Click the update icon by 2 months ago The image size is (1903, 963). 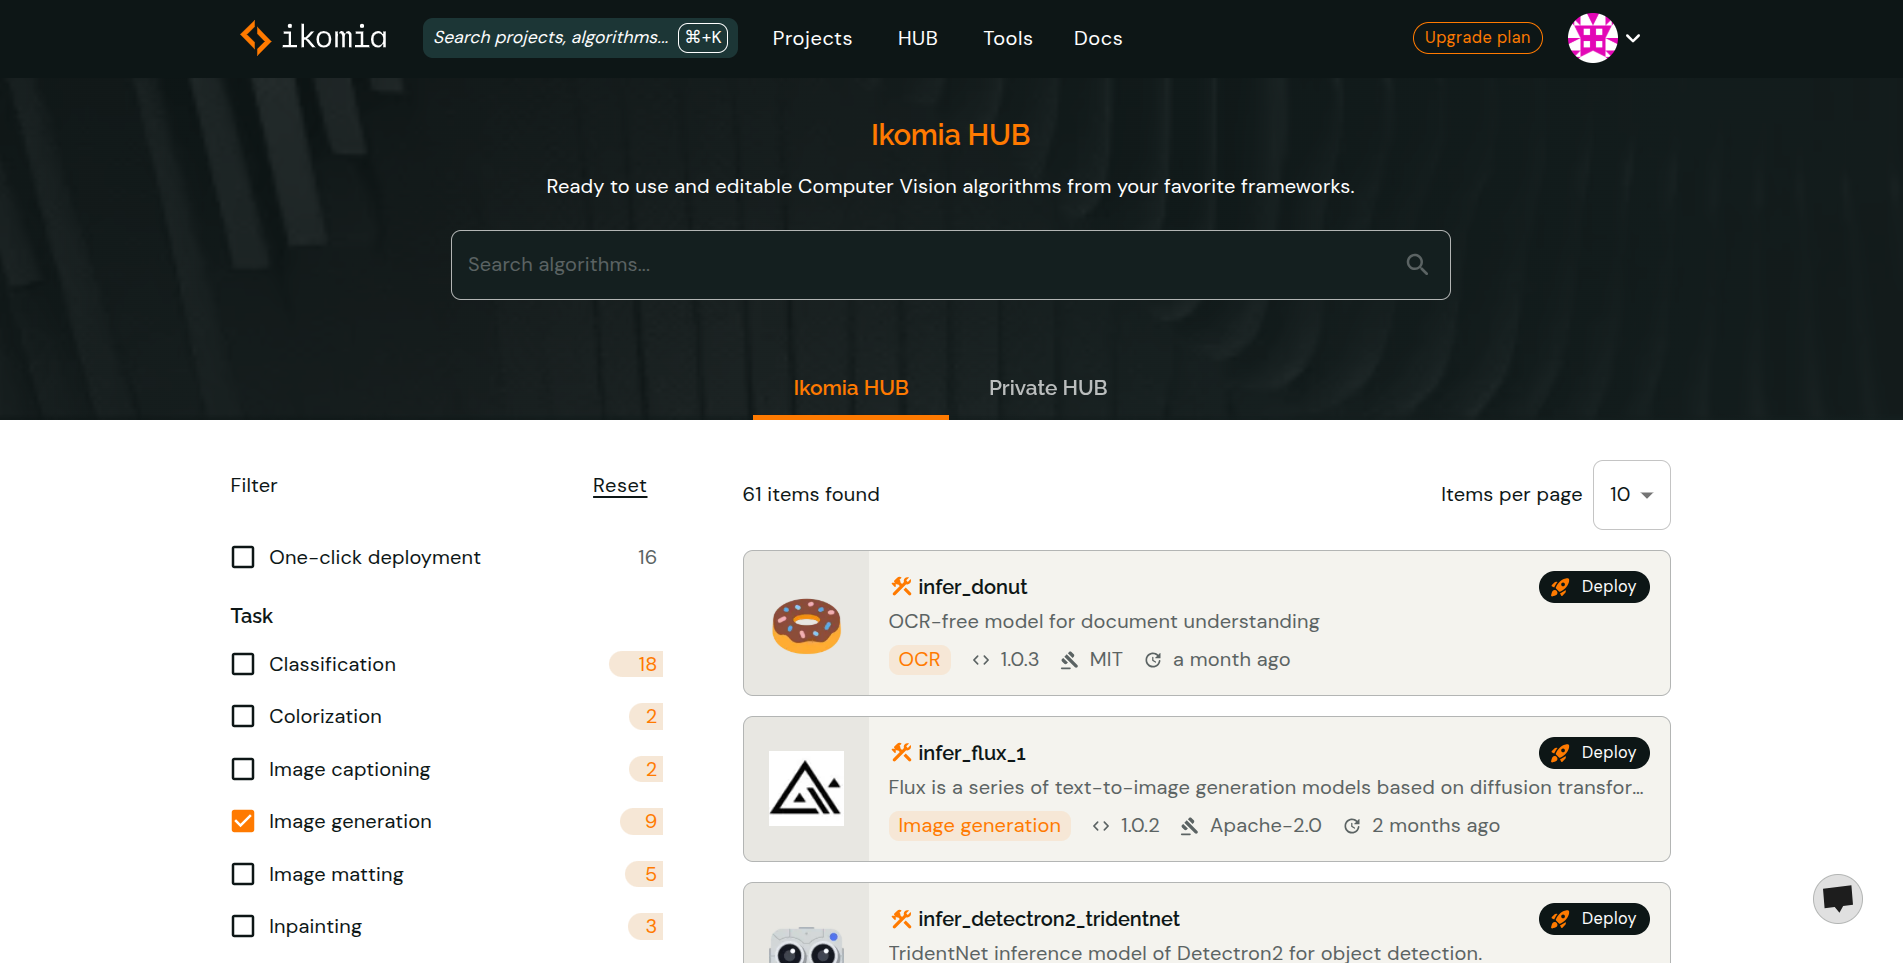click(x=1352, y=826)
